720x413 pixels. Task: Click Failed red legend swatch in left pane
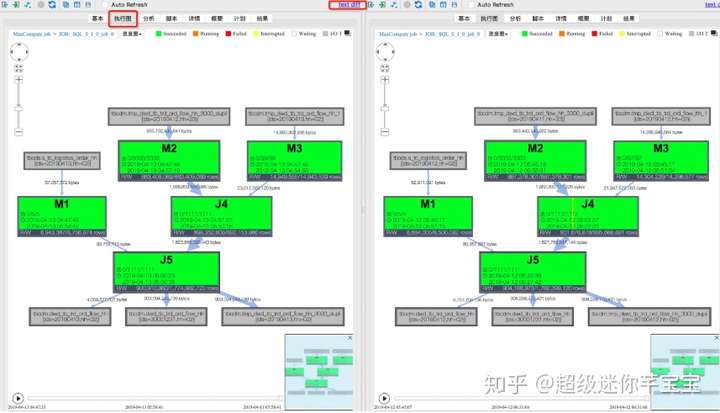pos(228,34)
